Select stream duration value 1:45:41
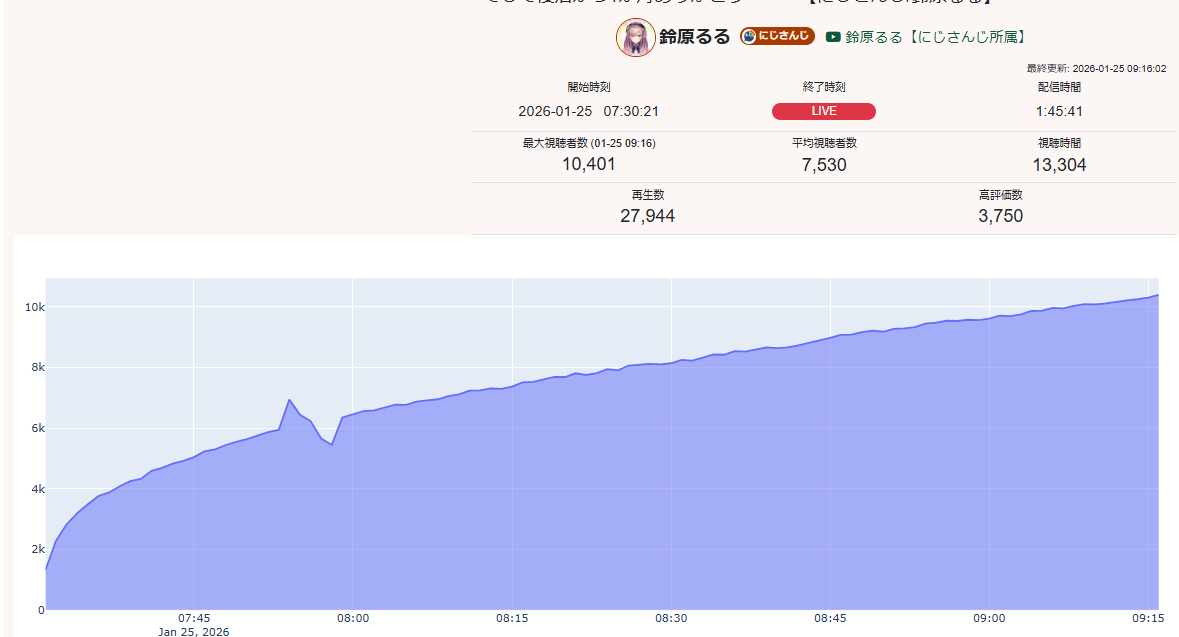Screen dimensions: 1179x637 point(1059,111)
